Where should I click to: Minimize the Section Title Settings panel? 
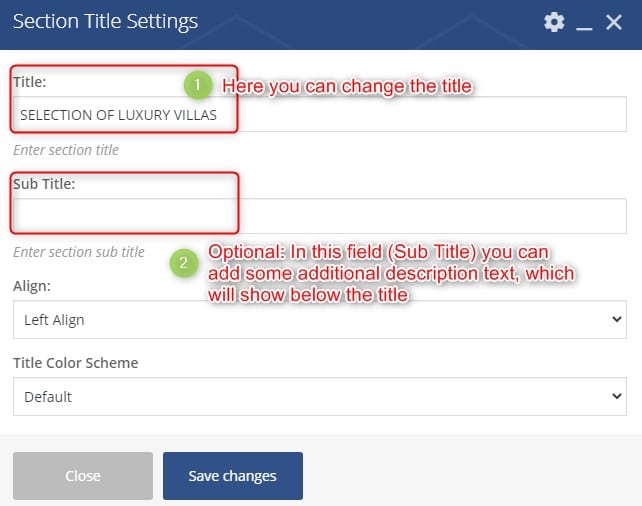click(586, 23)
